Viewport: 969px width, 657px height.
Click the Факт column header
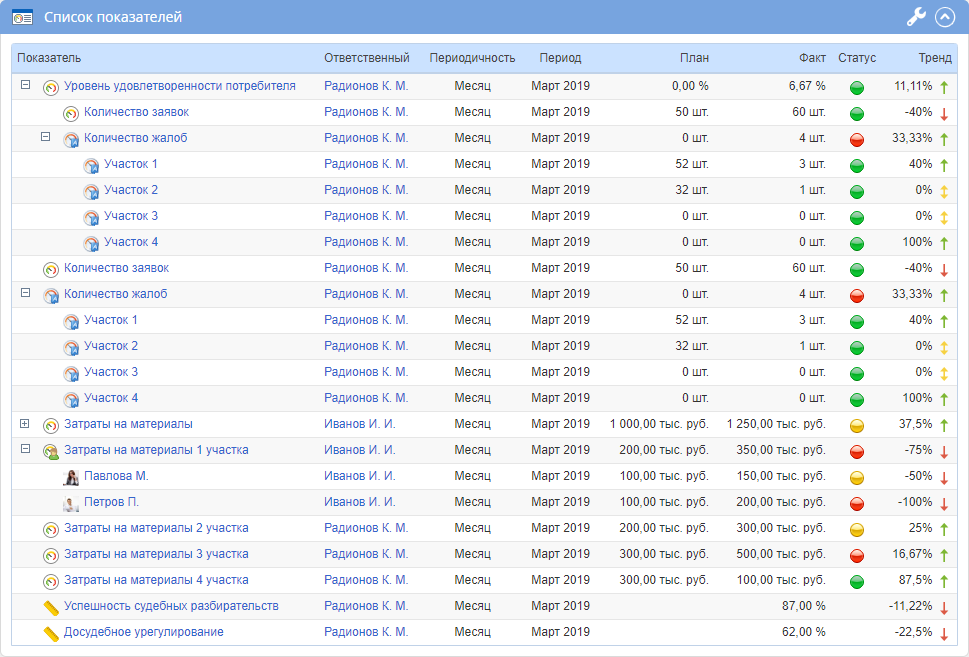[812, 58]
